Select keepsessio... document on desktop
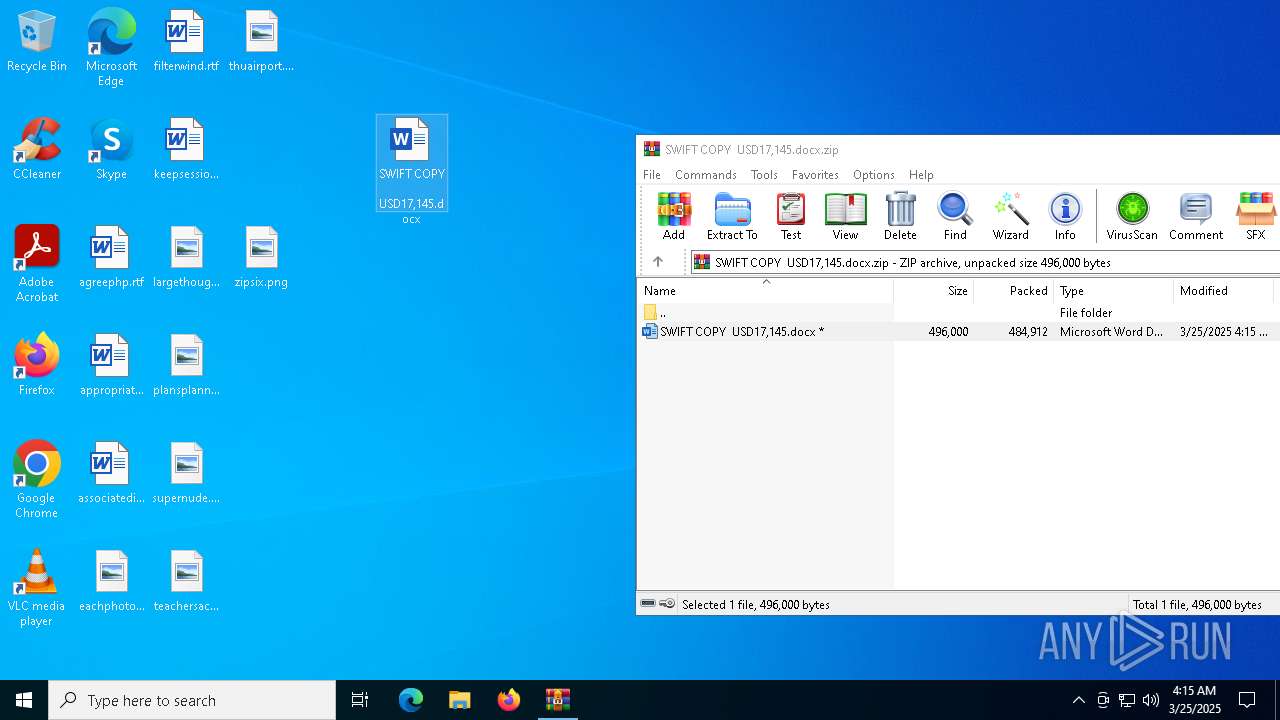Viewport: 1280px width, 720px height. coord(186,150)
